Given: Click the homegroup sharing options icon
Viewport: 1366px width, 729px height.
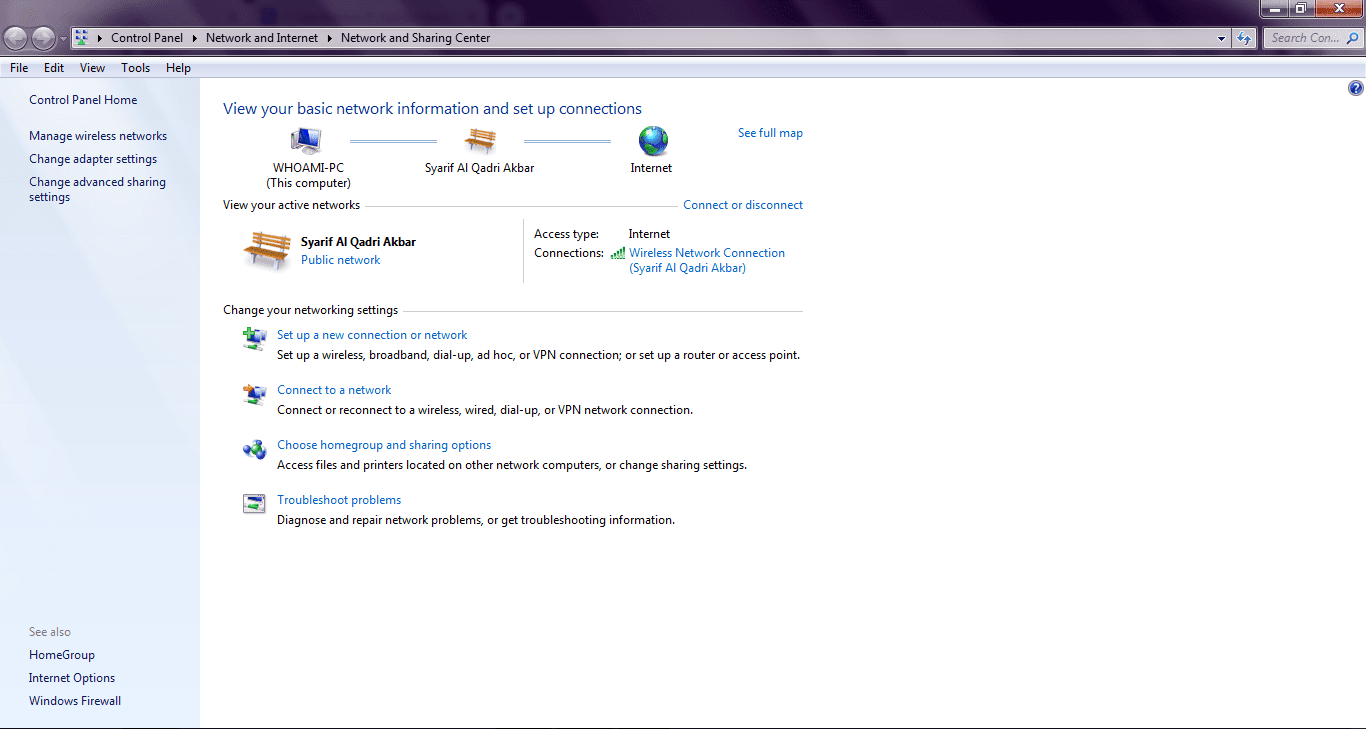Looking at the screenshot, I should [255, 449].
